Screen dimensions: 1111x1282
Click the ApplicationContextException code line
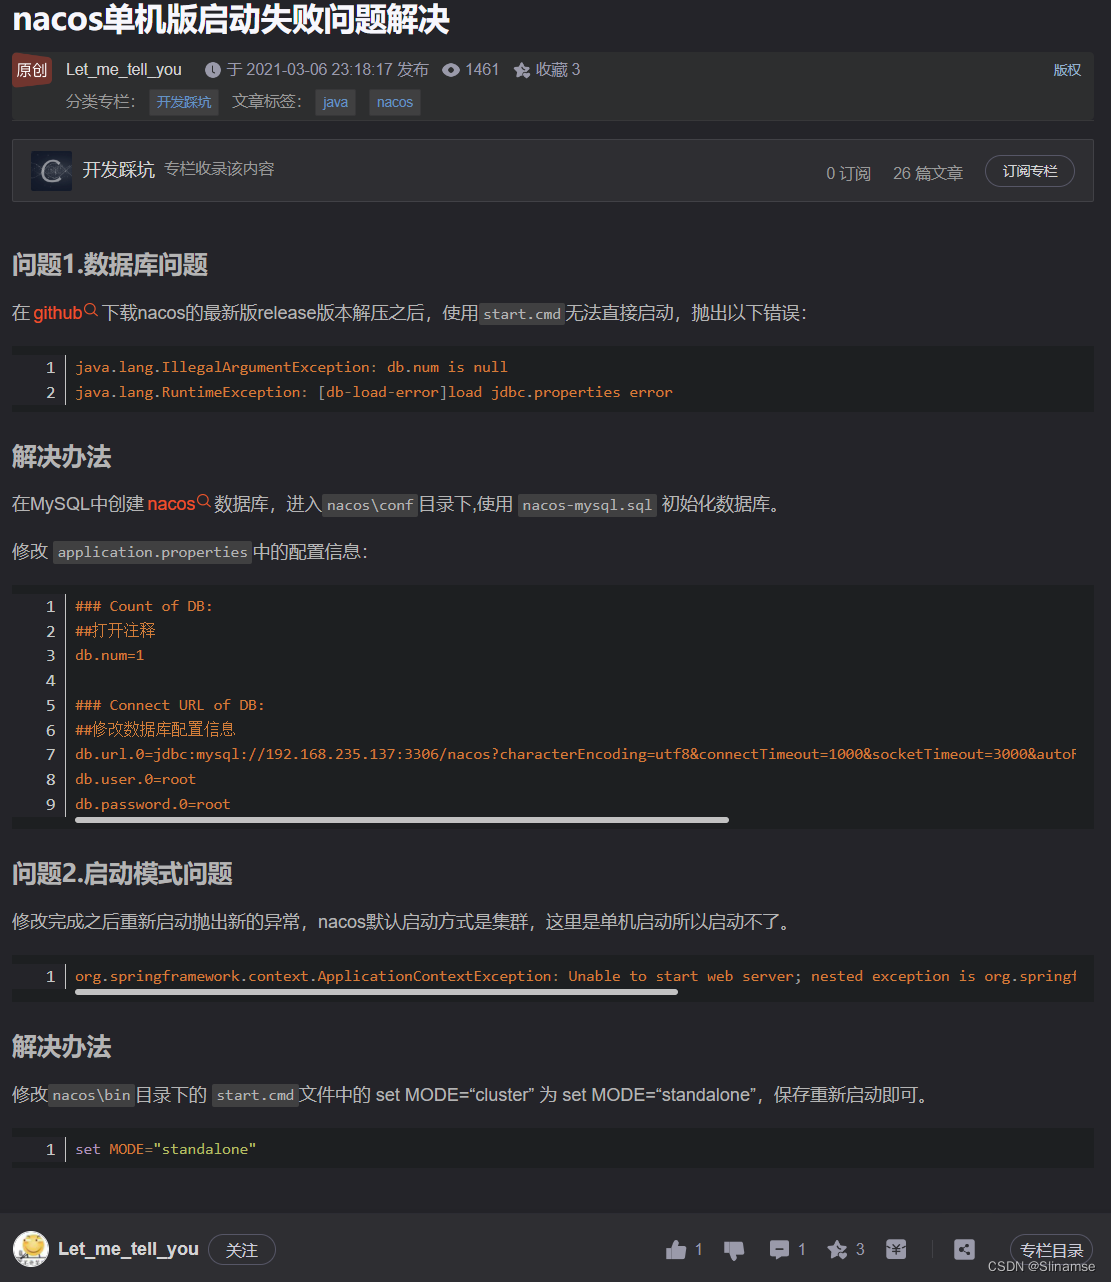click(576, 976)
